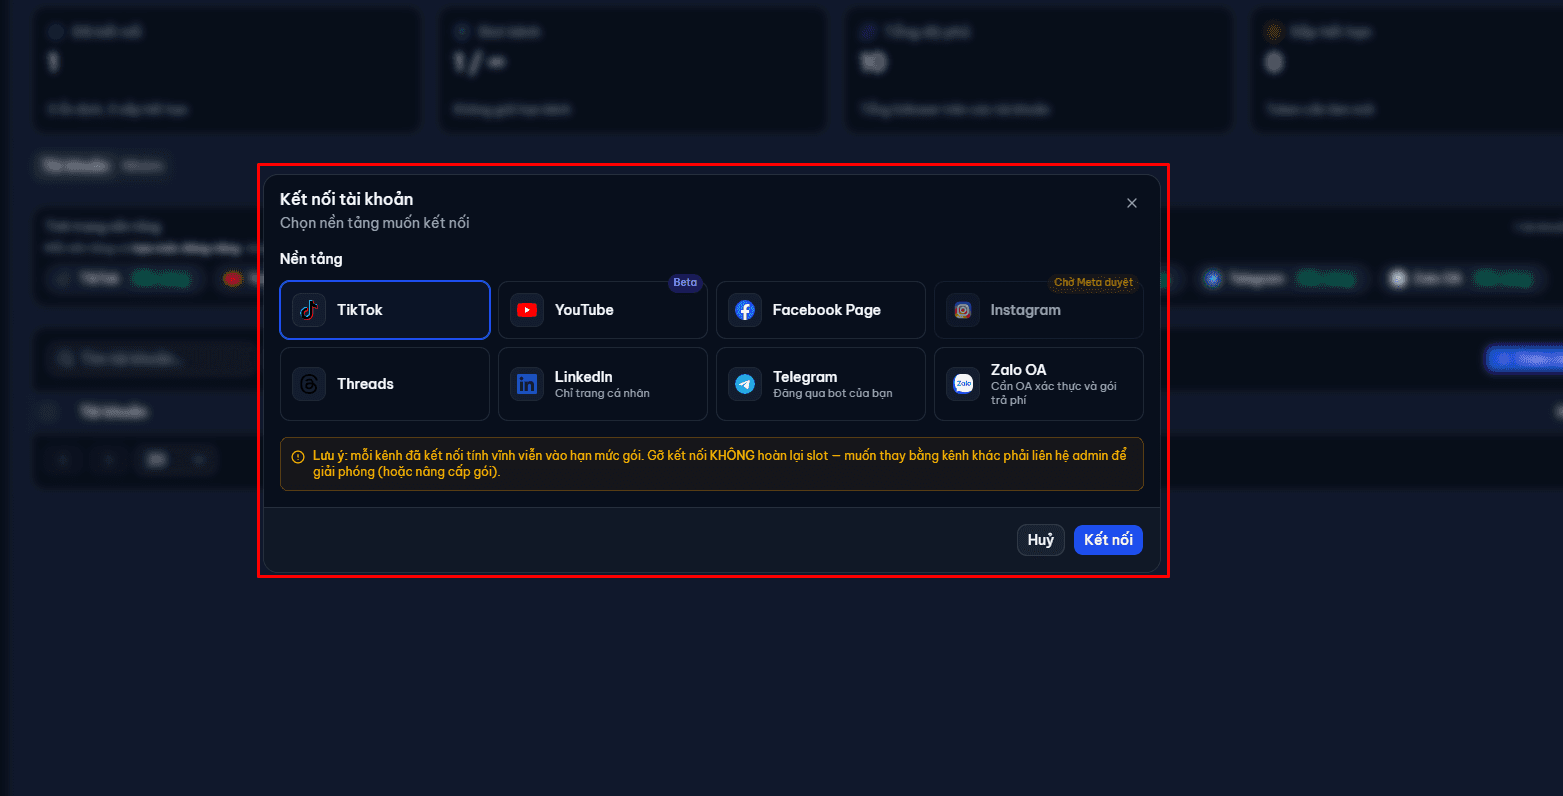The height and width of the screenshot is (796, 1563).
Task: Click the Huỷ button
Action: pos(1041,540)
